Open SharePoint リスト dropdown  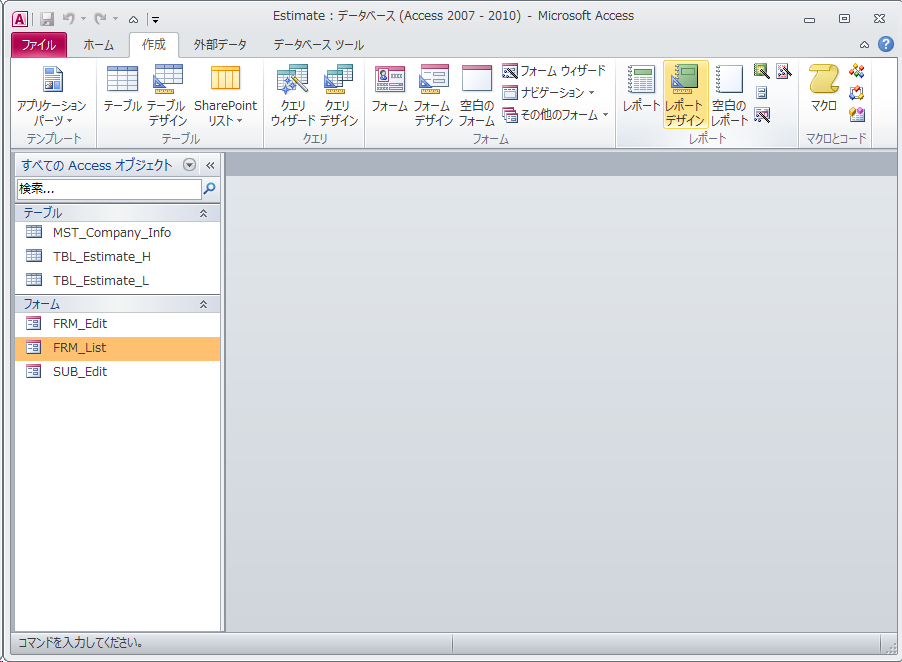pos(226,95)
